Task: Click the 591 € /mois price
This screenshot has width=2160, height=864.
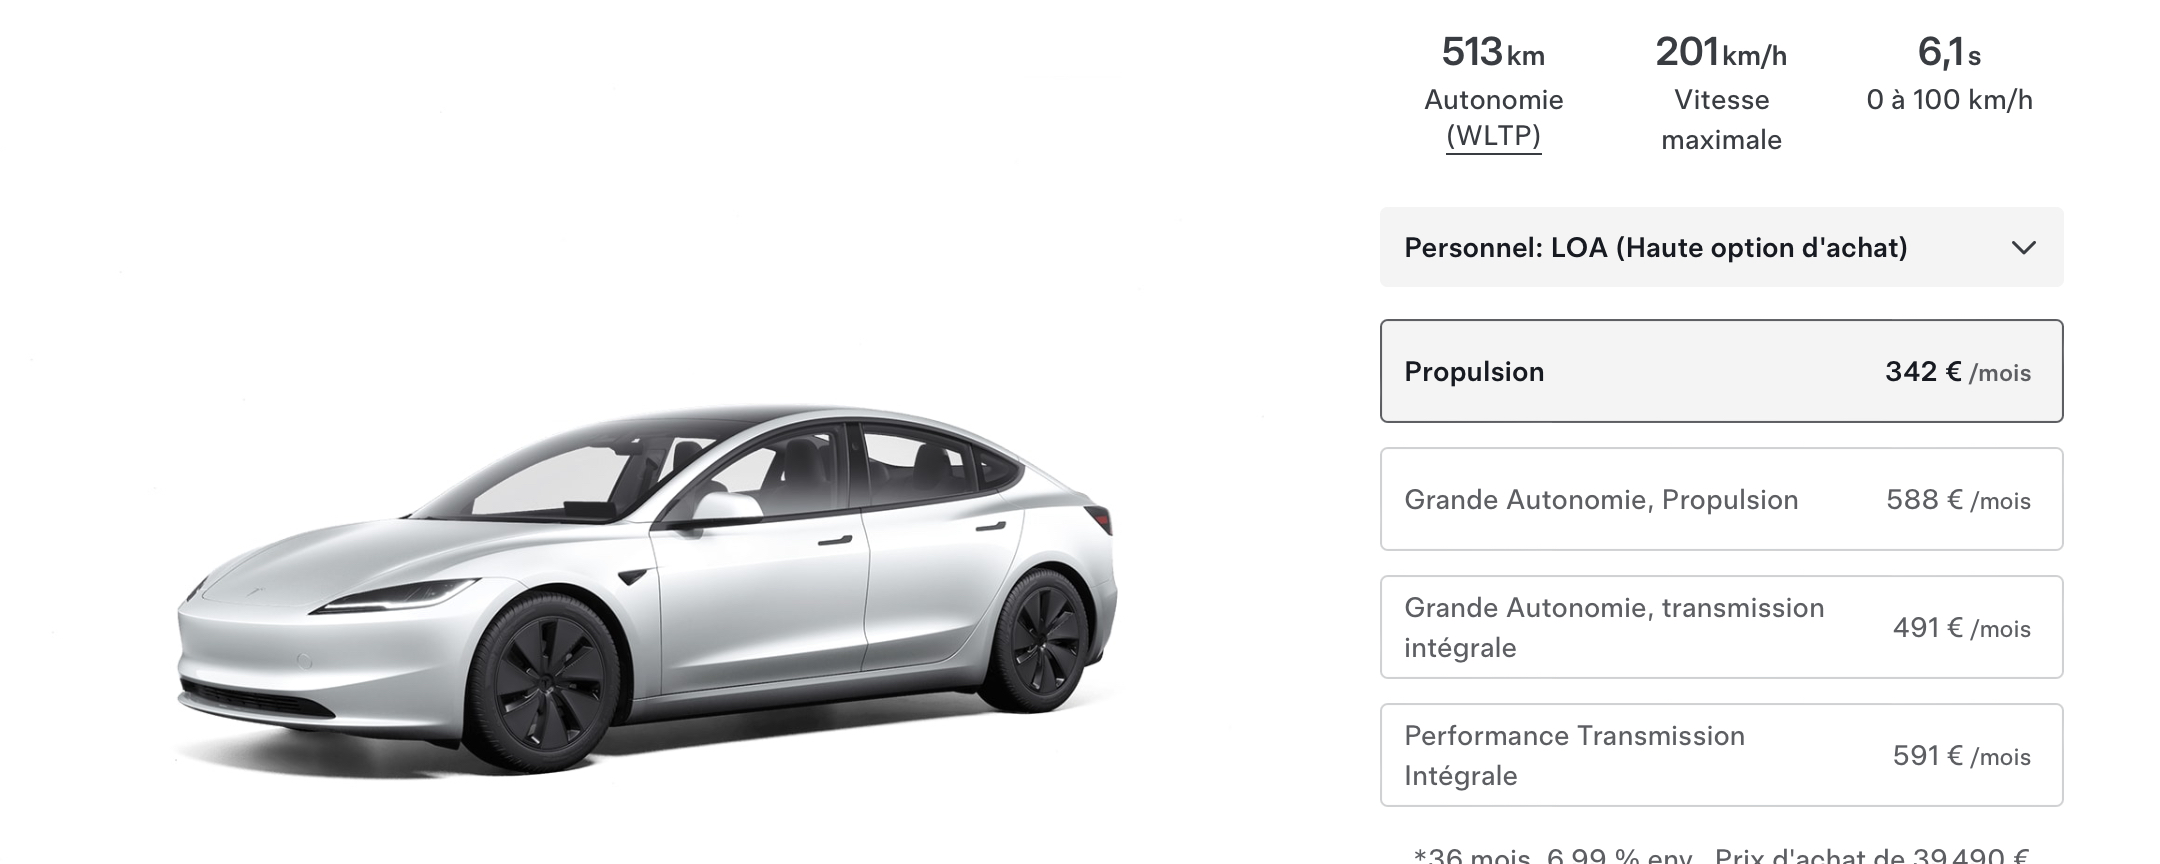Action: [x=1961, y=756]
